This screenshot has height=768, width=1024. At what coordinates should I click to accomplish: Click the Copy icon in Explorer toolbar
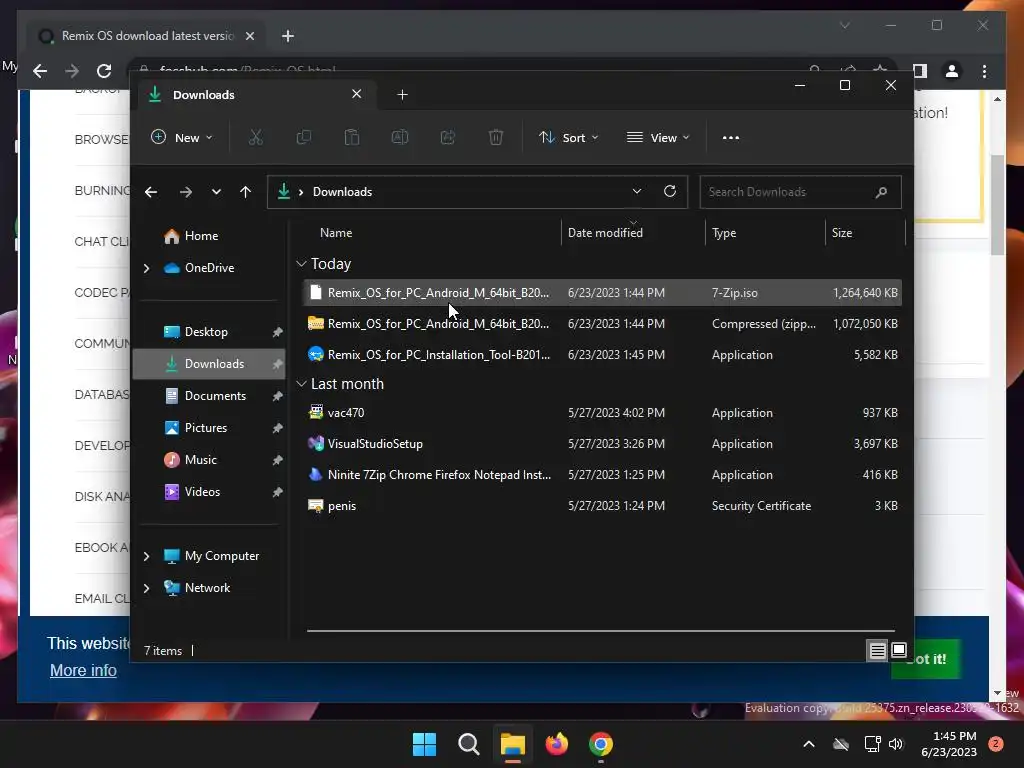coord(304,137)
